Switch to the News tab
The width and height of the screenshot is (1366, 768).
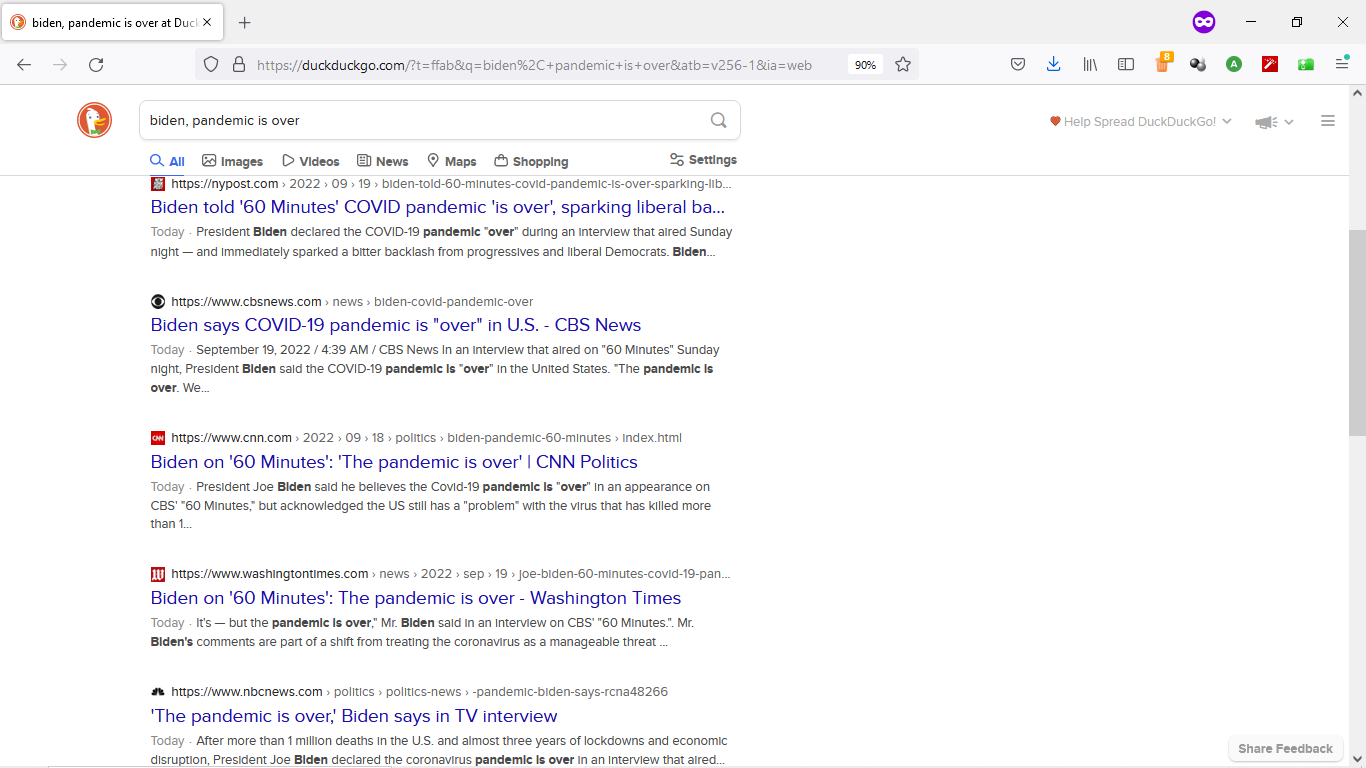382,161
